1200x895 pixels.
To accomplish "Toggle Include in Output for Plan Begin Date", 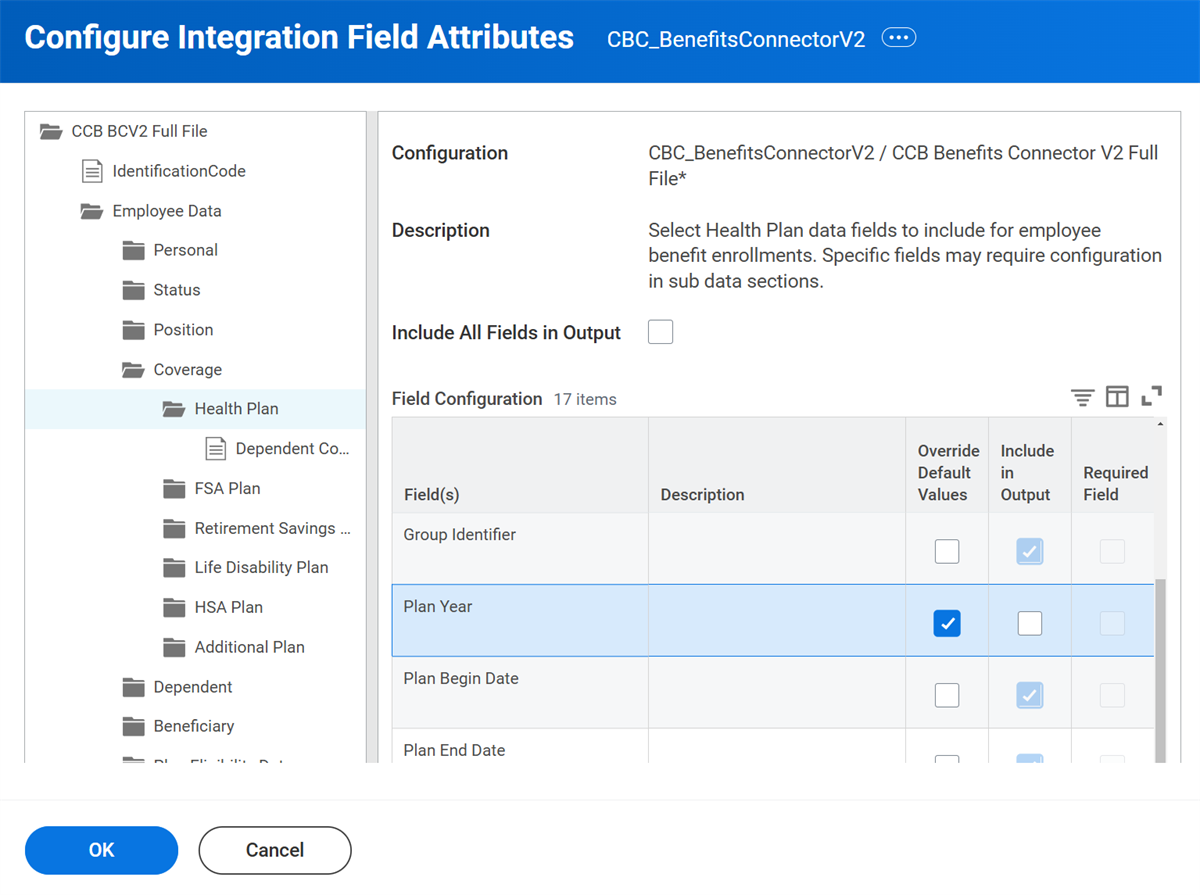I will [1030, 695].
